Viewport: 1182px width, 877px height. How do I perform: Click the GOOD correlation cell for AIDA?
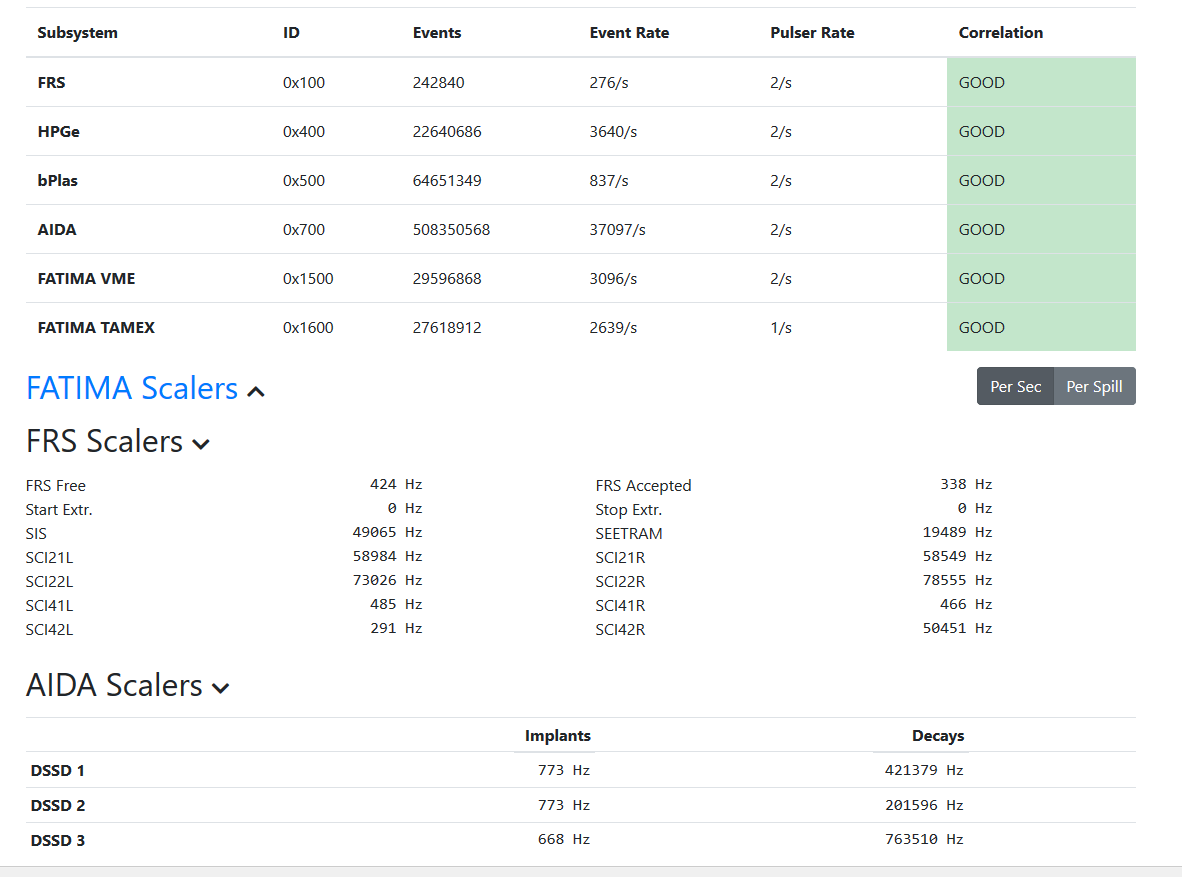[x=1041, y=229]
